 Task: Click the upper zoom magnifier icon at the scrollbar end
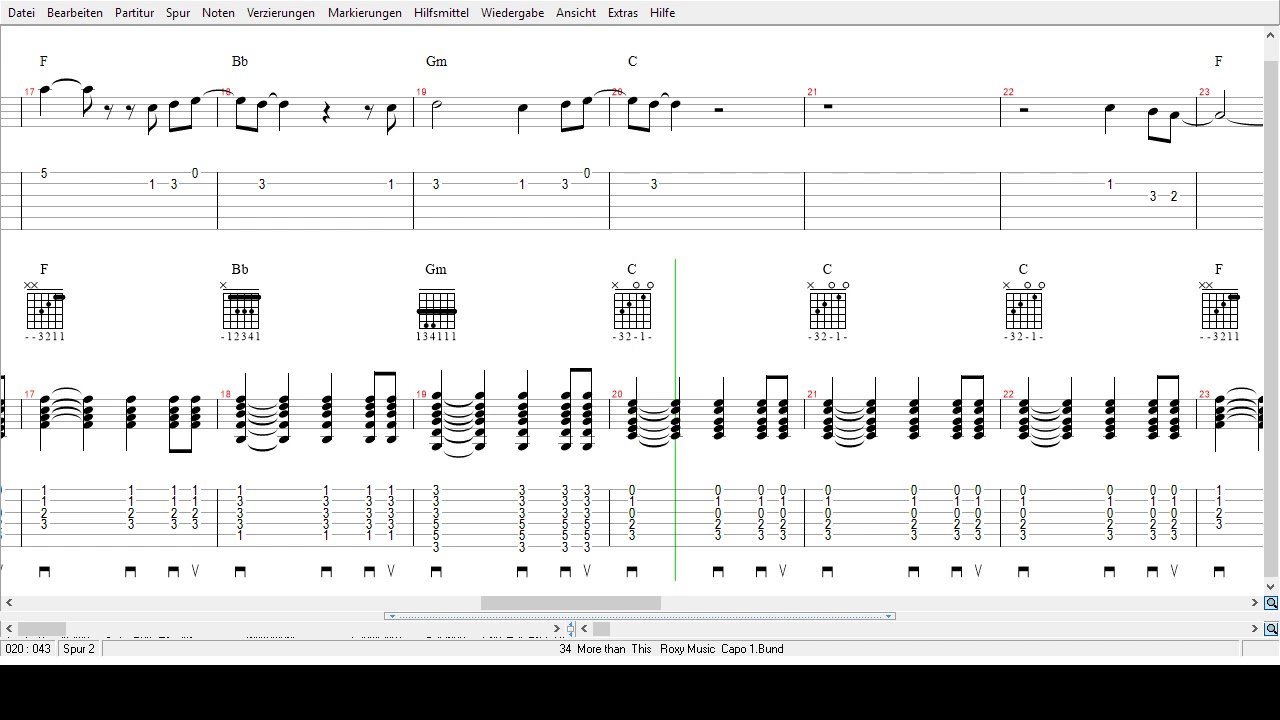(1271, 603)
